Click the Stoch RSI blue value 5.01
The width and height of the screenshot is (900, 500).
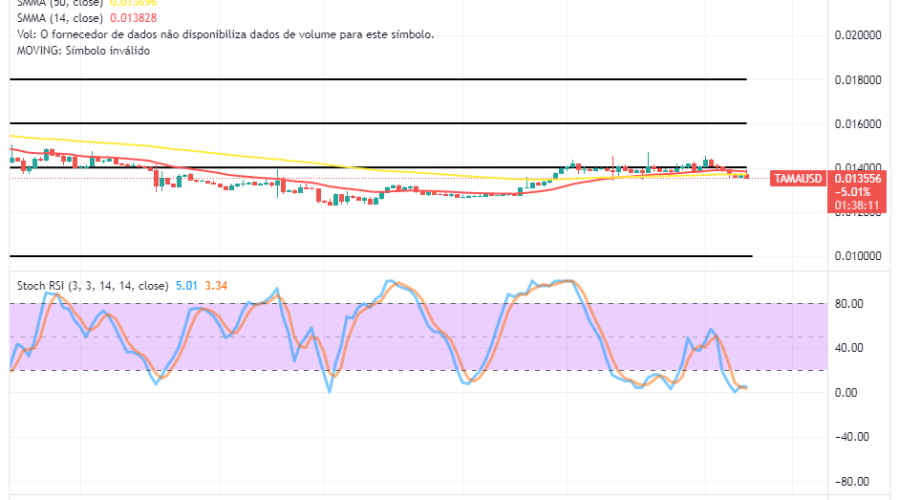coord(187,285)
